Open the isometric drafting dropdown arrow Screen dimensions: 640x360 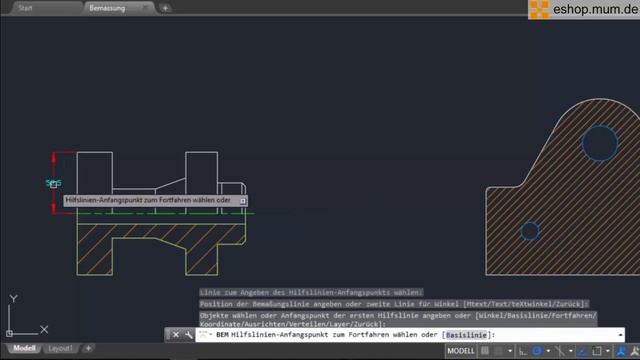point(571,351)
